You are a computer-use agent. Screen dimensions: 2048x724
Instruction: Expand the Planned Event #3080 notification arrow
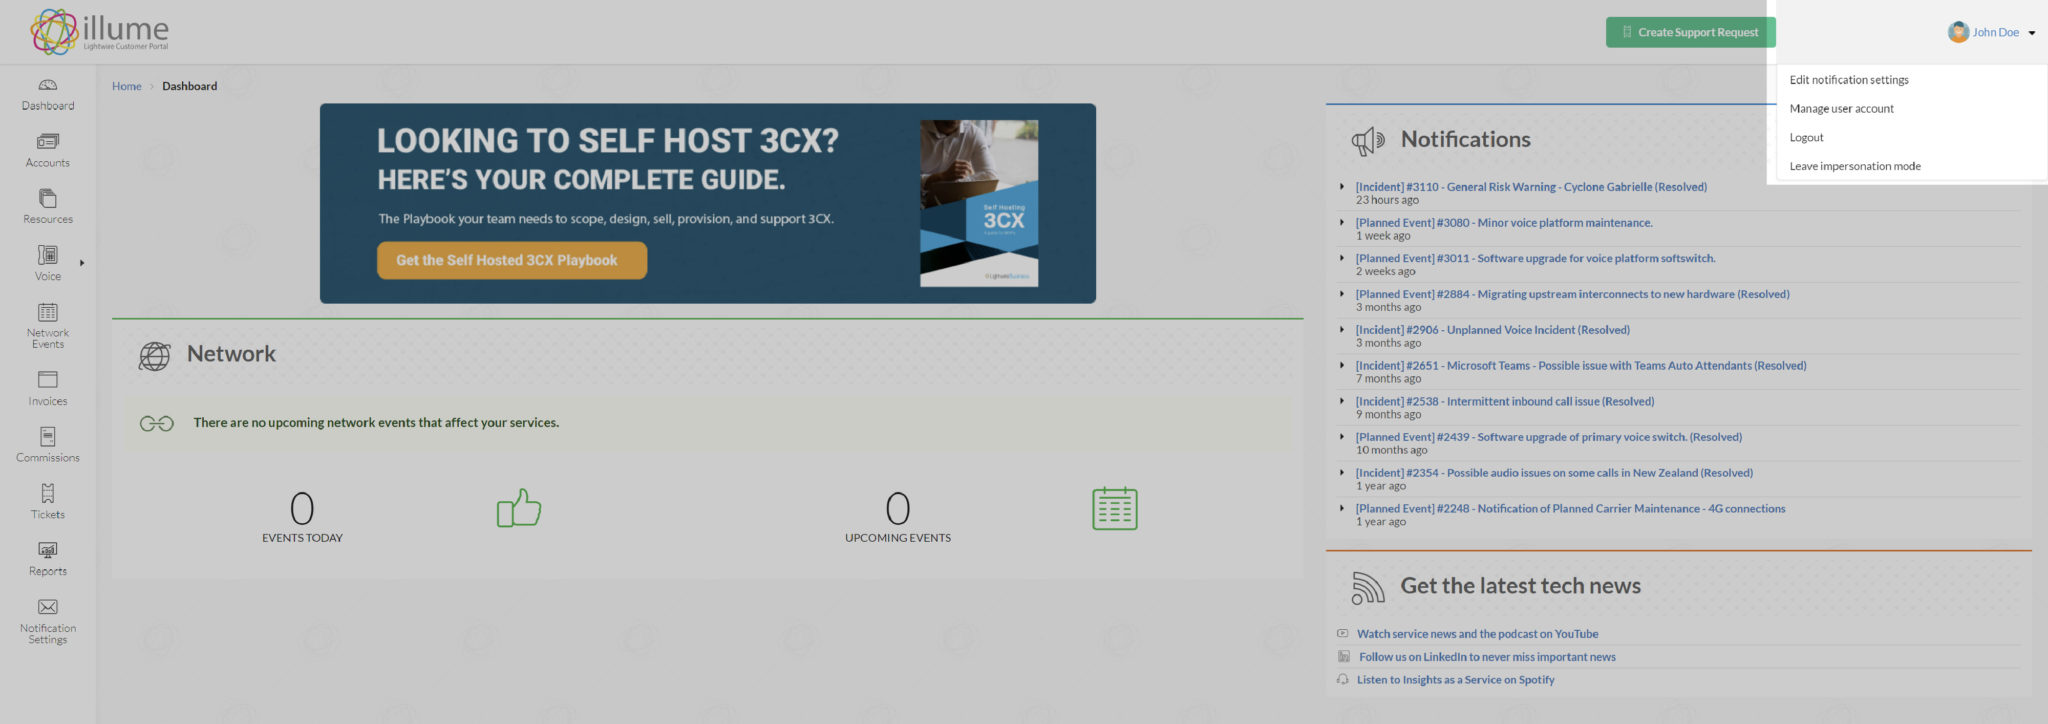point(1342,222)
